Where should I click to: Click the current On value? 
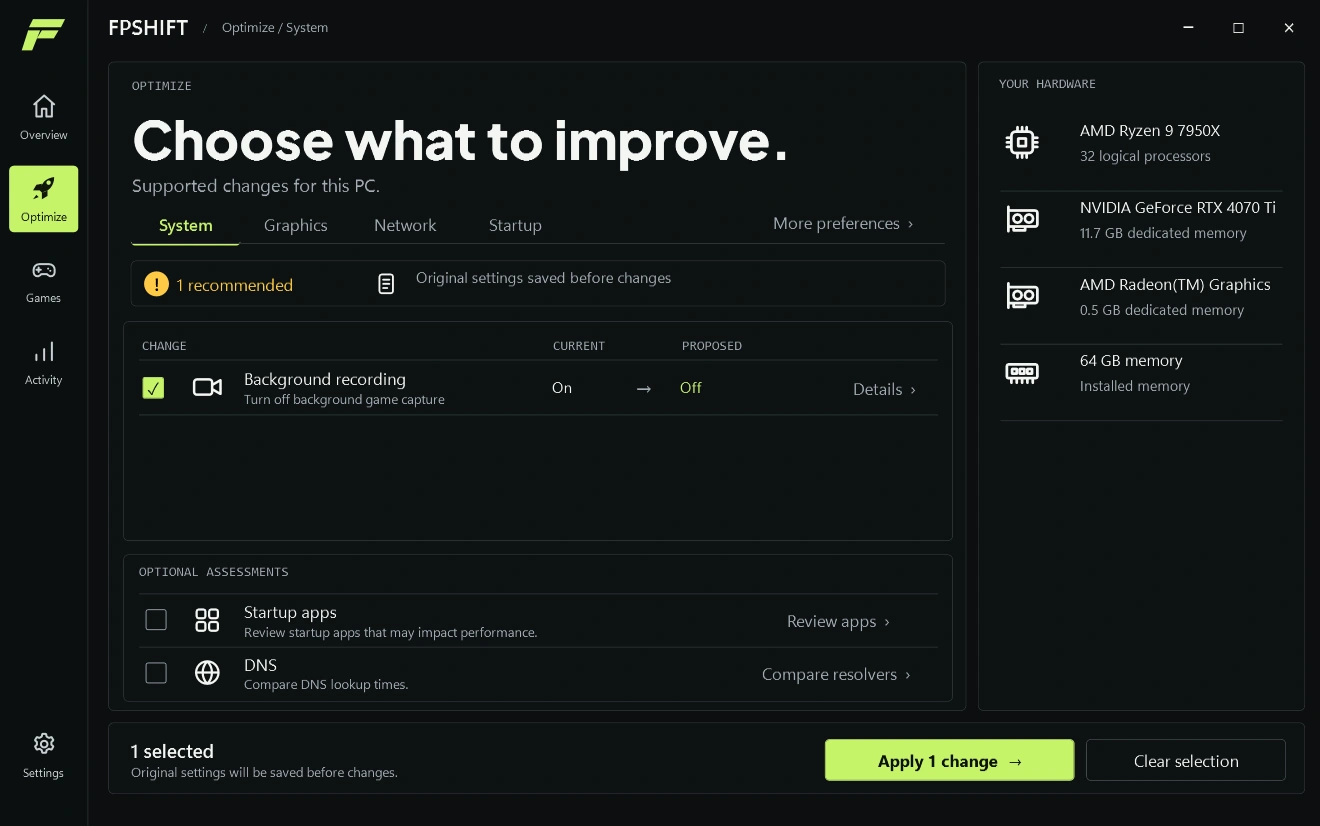tap(562, 388)
